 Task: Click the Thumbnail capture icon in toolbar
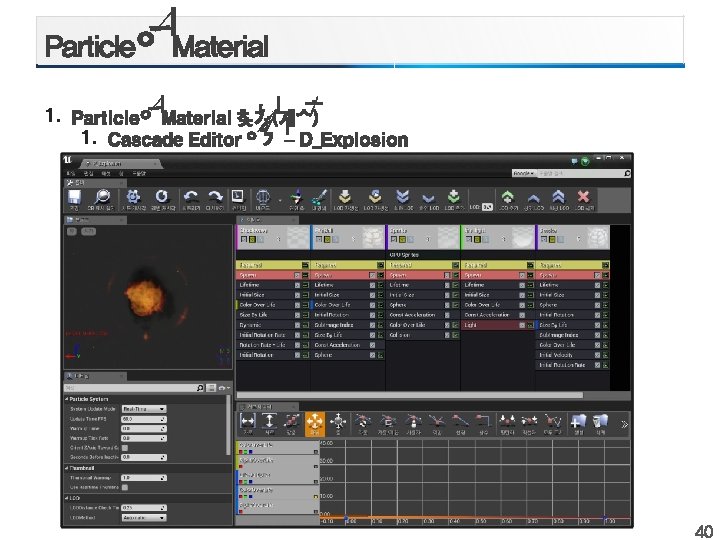coord(238,197)
